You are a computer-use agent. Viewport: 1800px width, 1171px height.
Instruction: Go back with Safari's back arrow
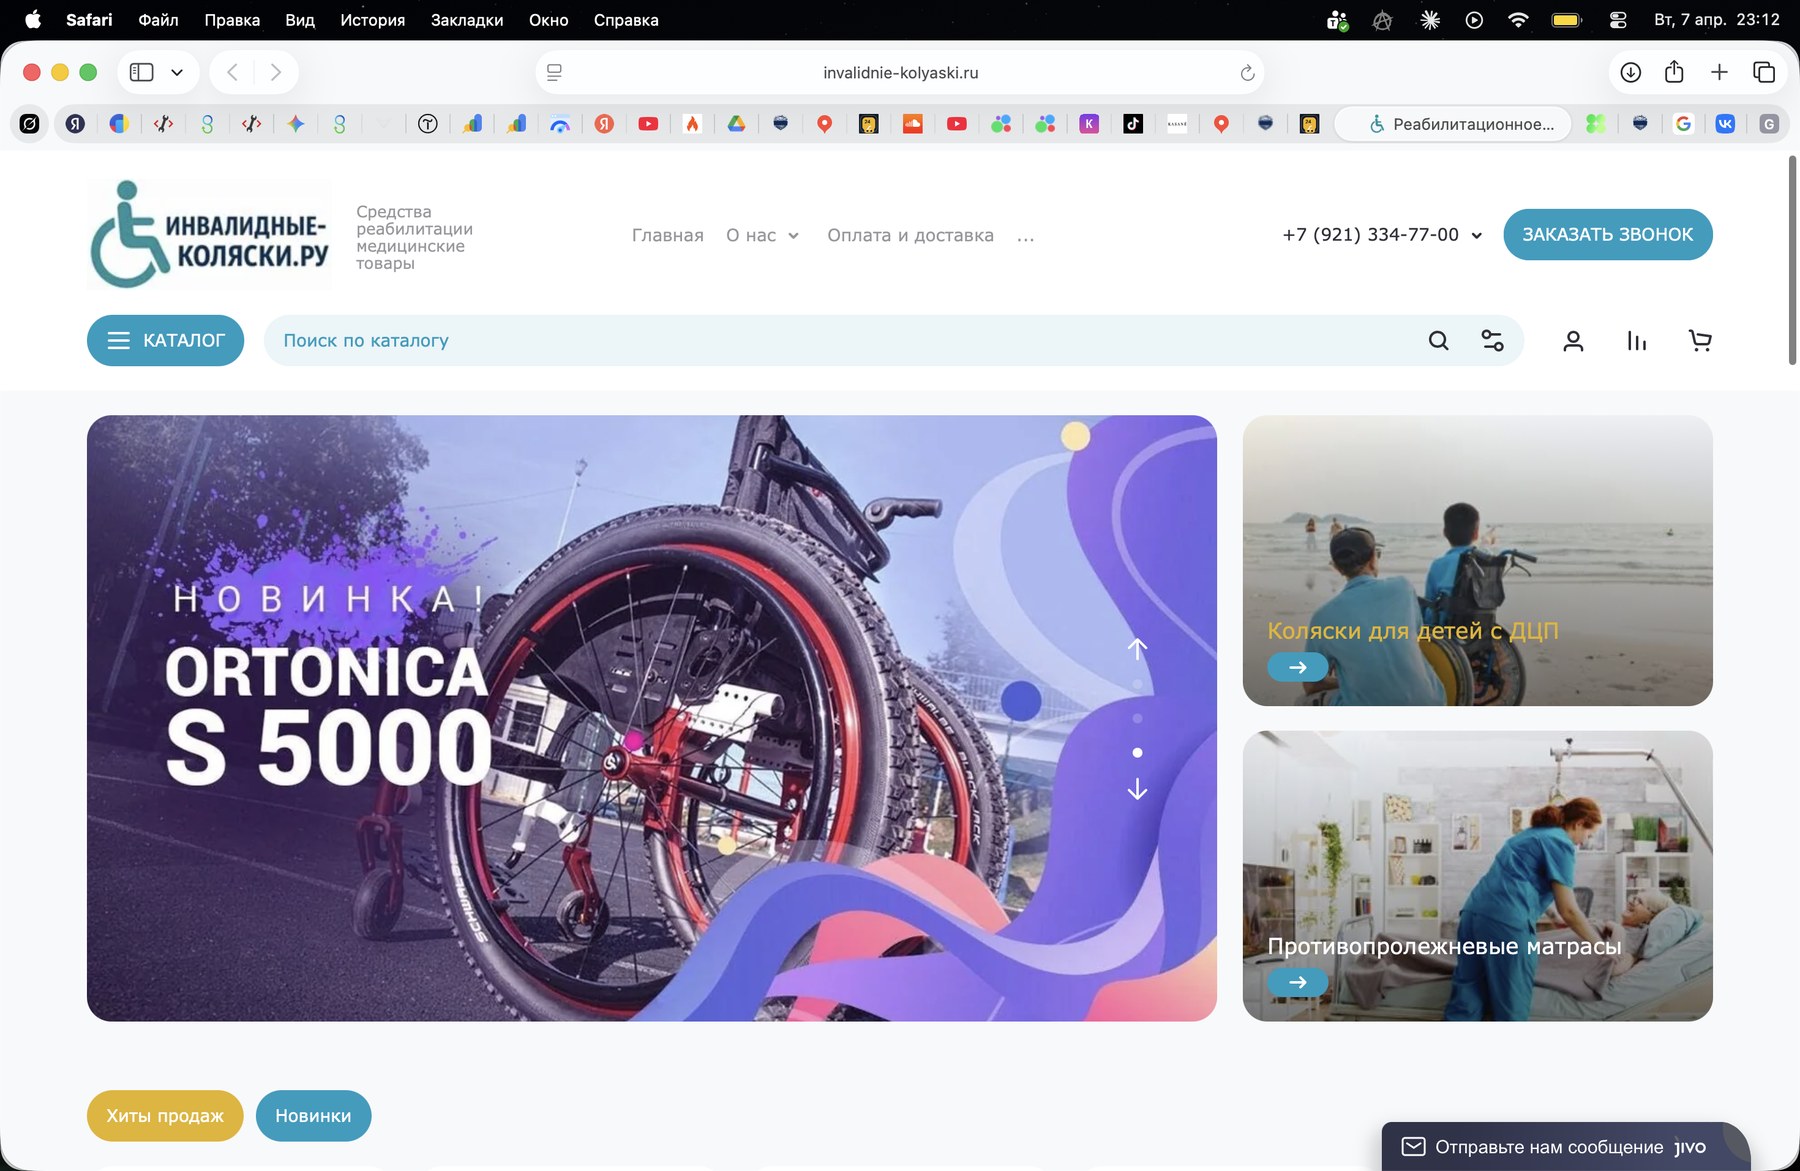[x=232, y=72]
